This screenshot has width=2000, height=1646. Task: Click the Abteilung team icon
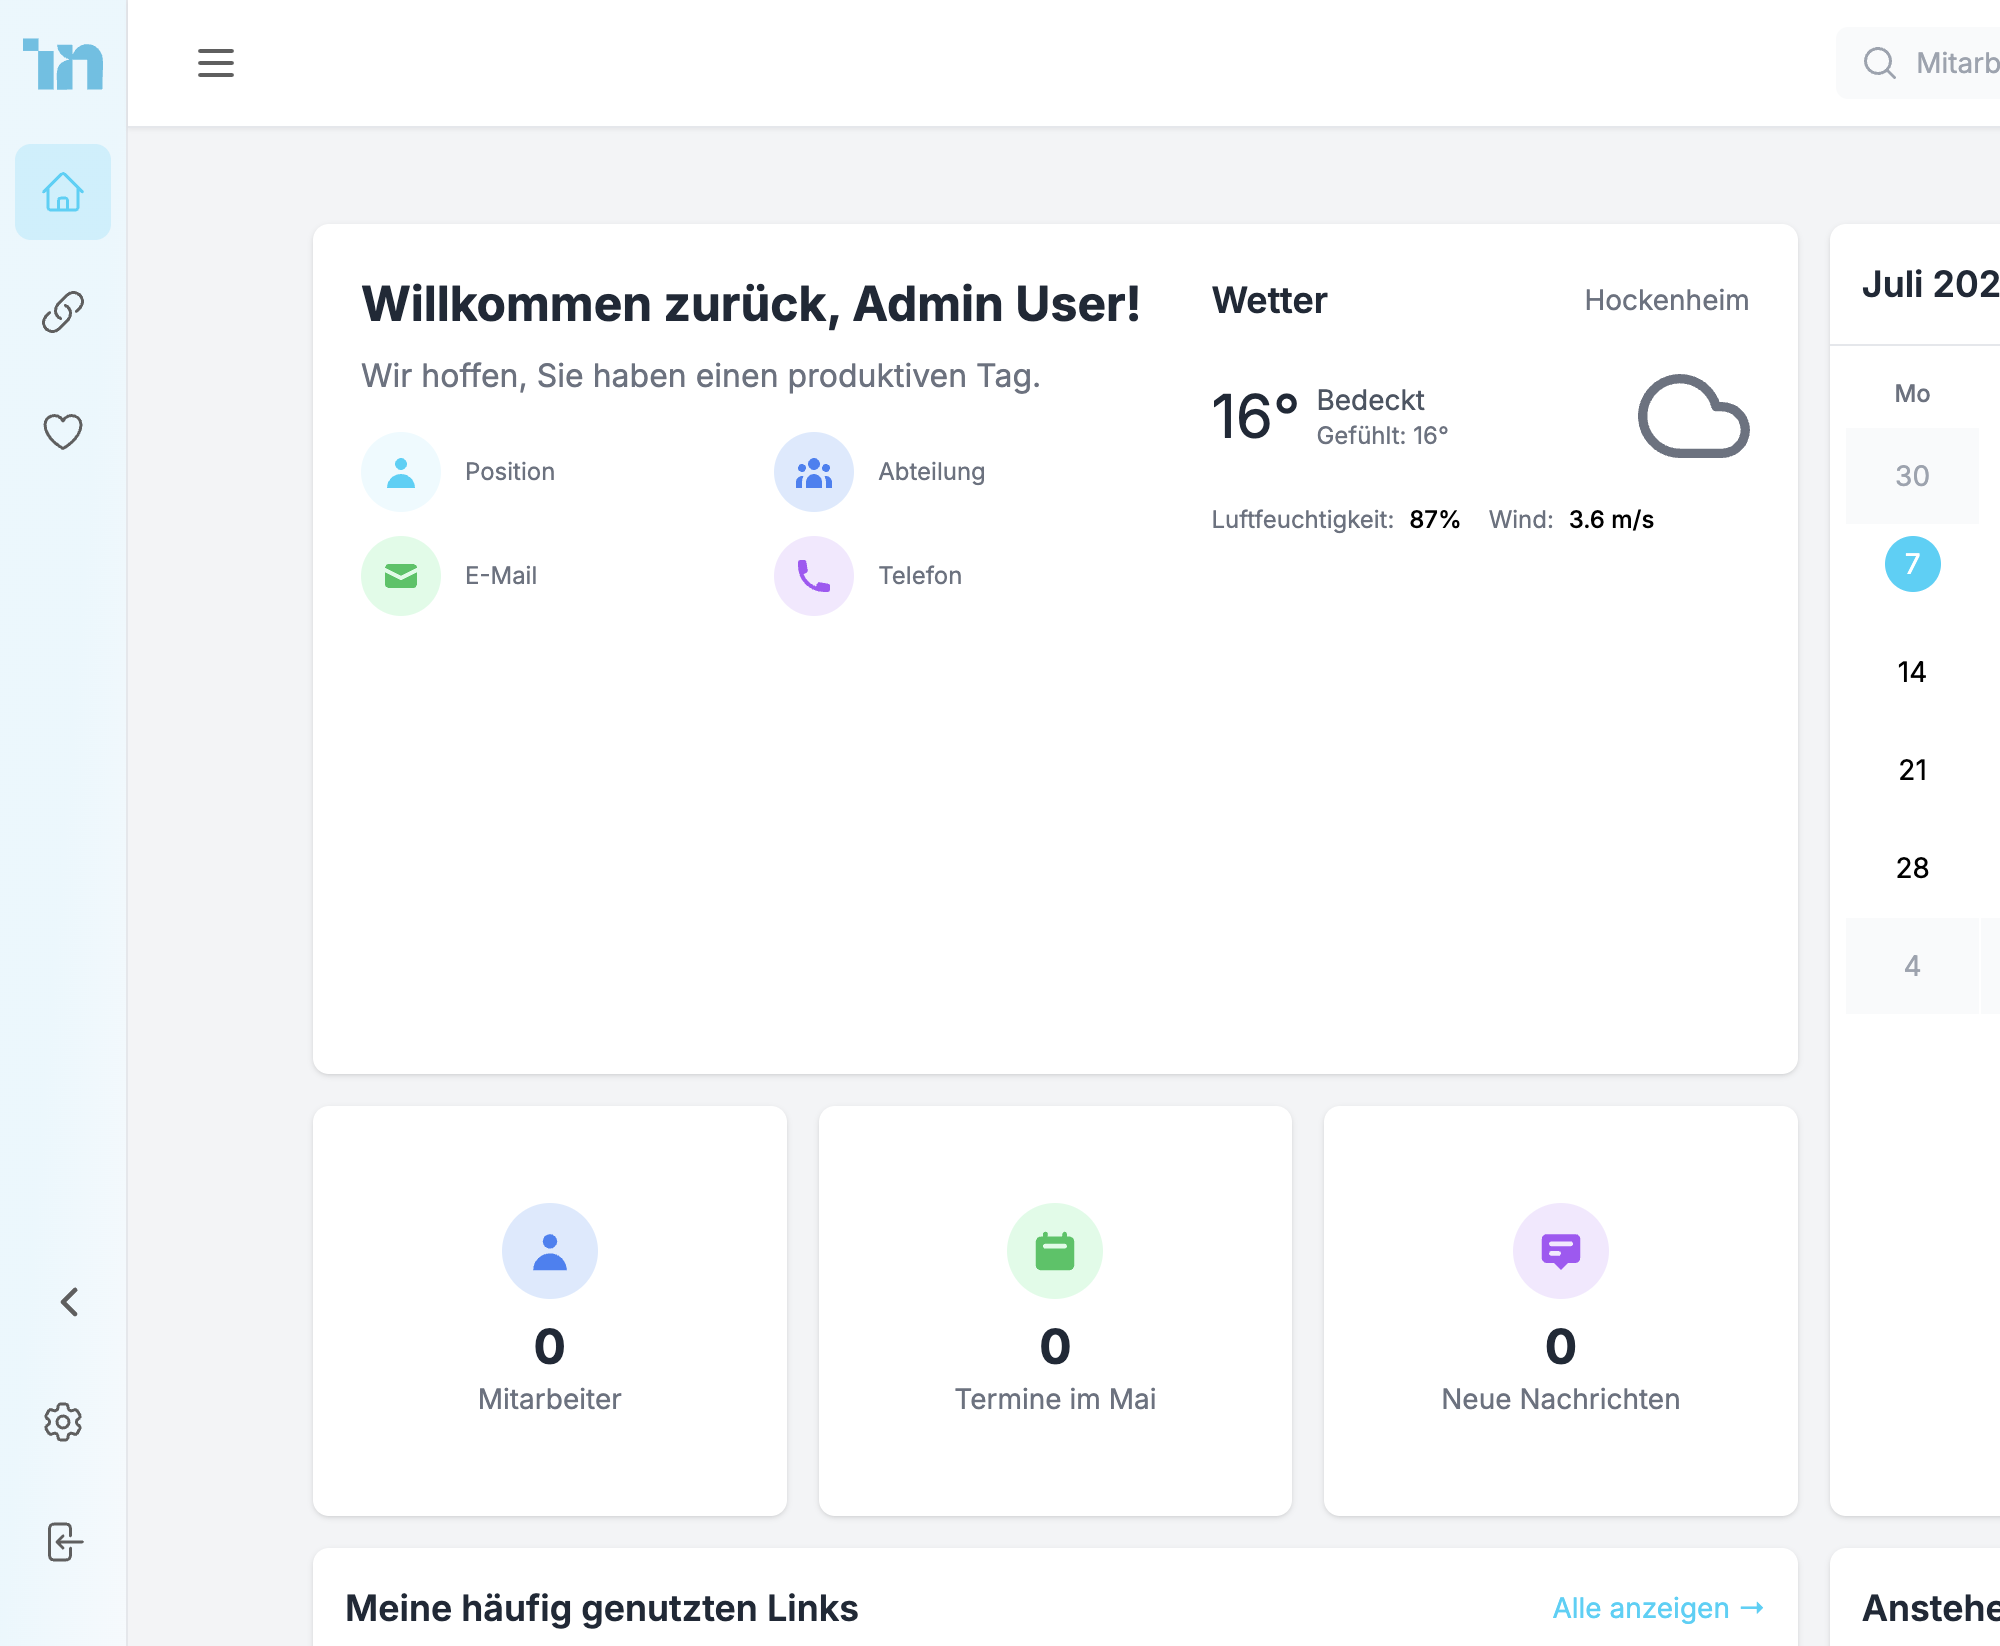pyautogui.click(x=812, y=471)
